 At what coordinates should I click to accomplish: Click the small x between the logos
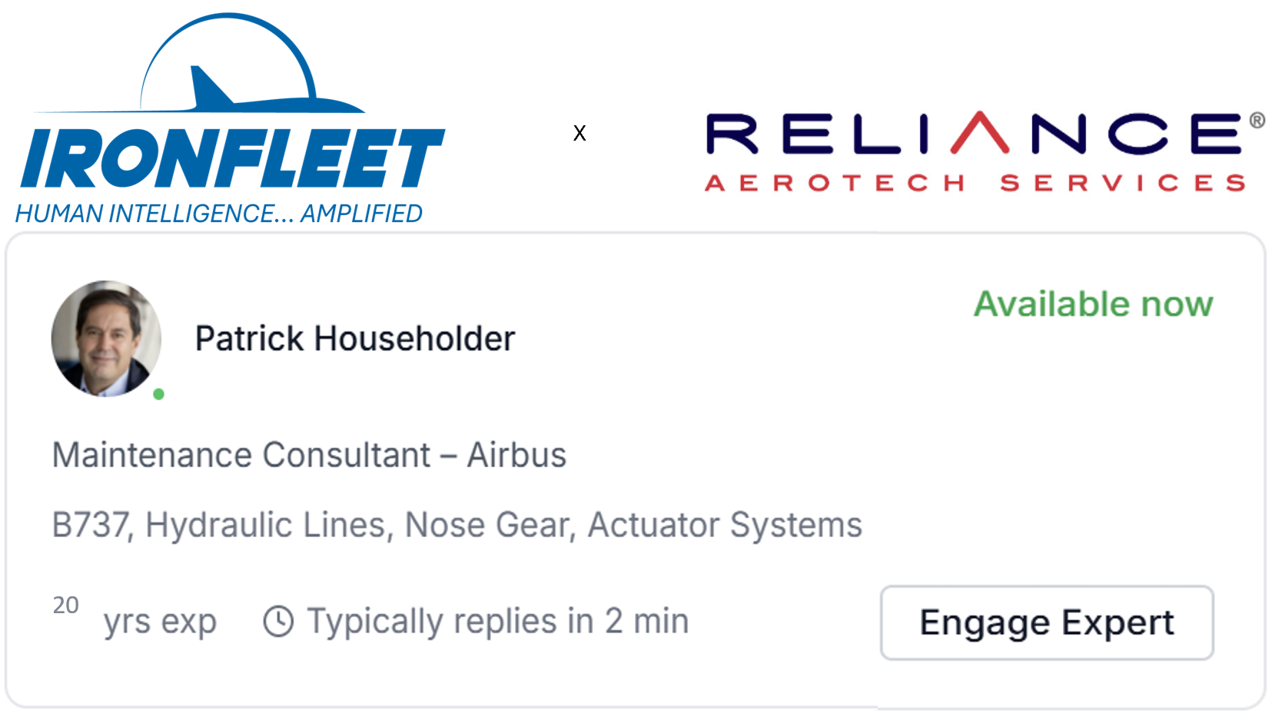point(579,133)
